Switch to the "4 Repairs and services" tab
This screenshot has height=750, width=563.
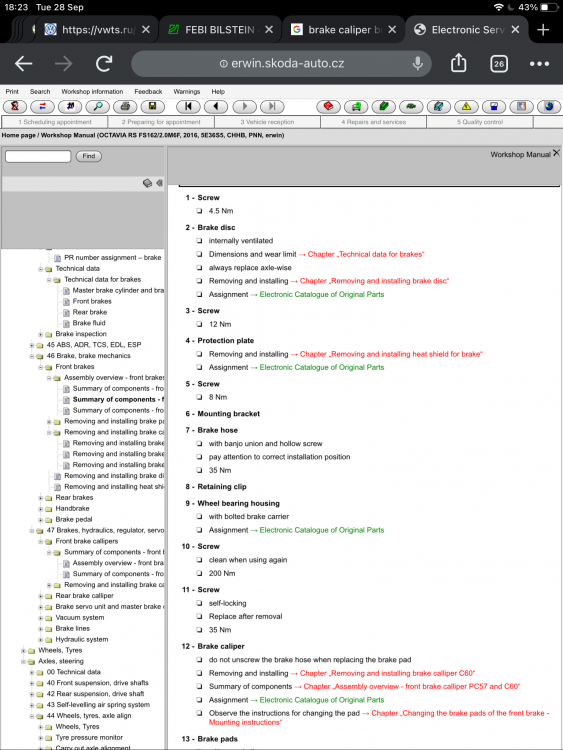[374, 122]
